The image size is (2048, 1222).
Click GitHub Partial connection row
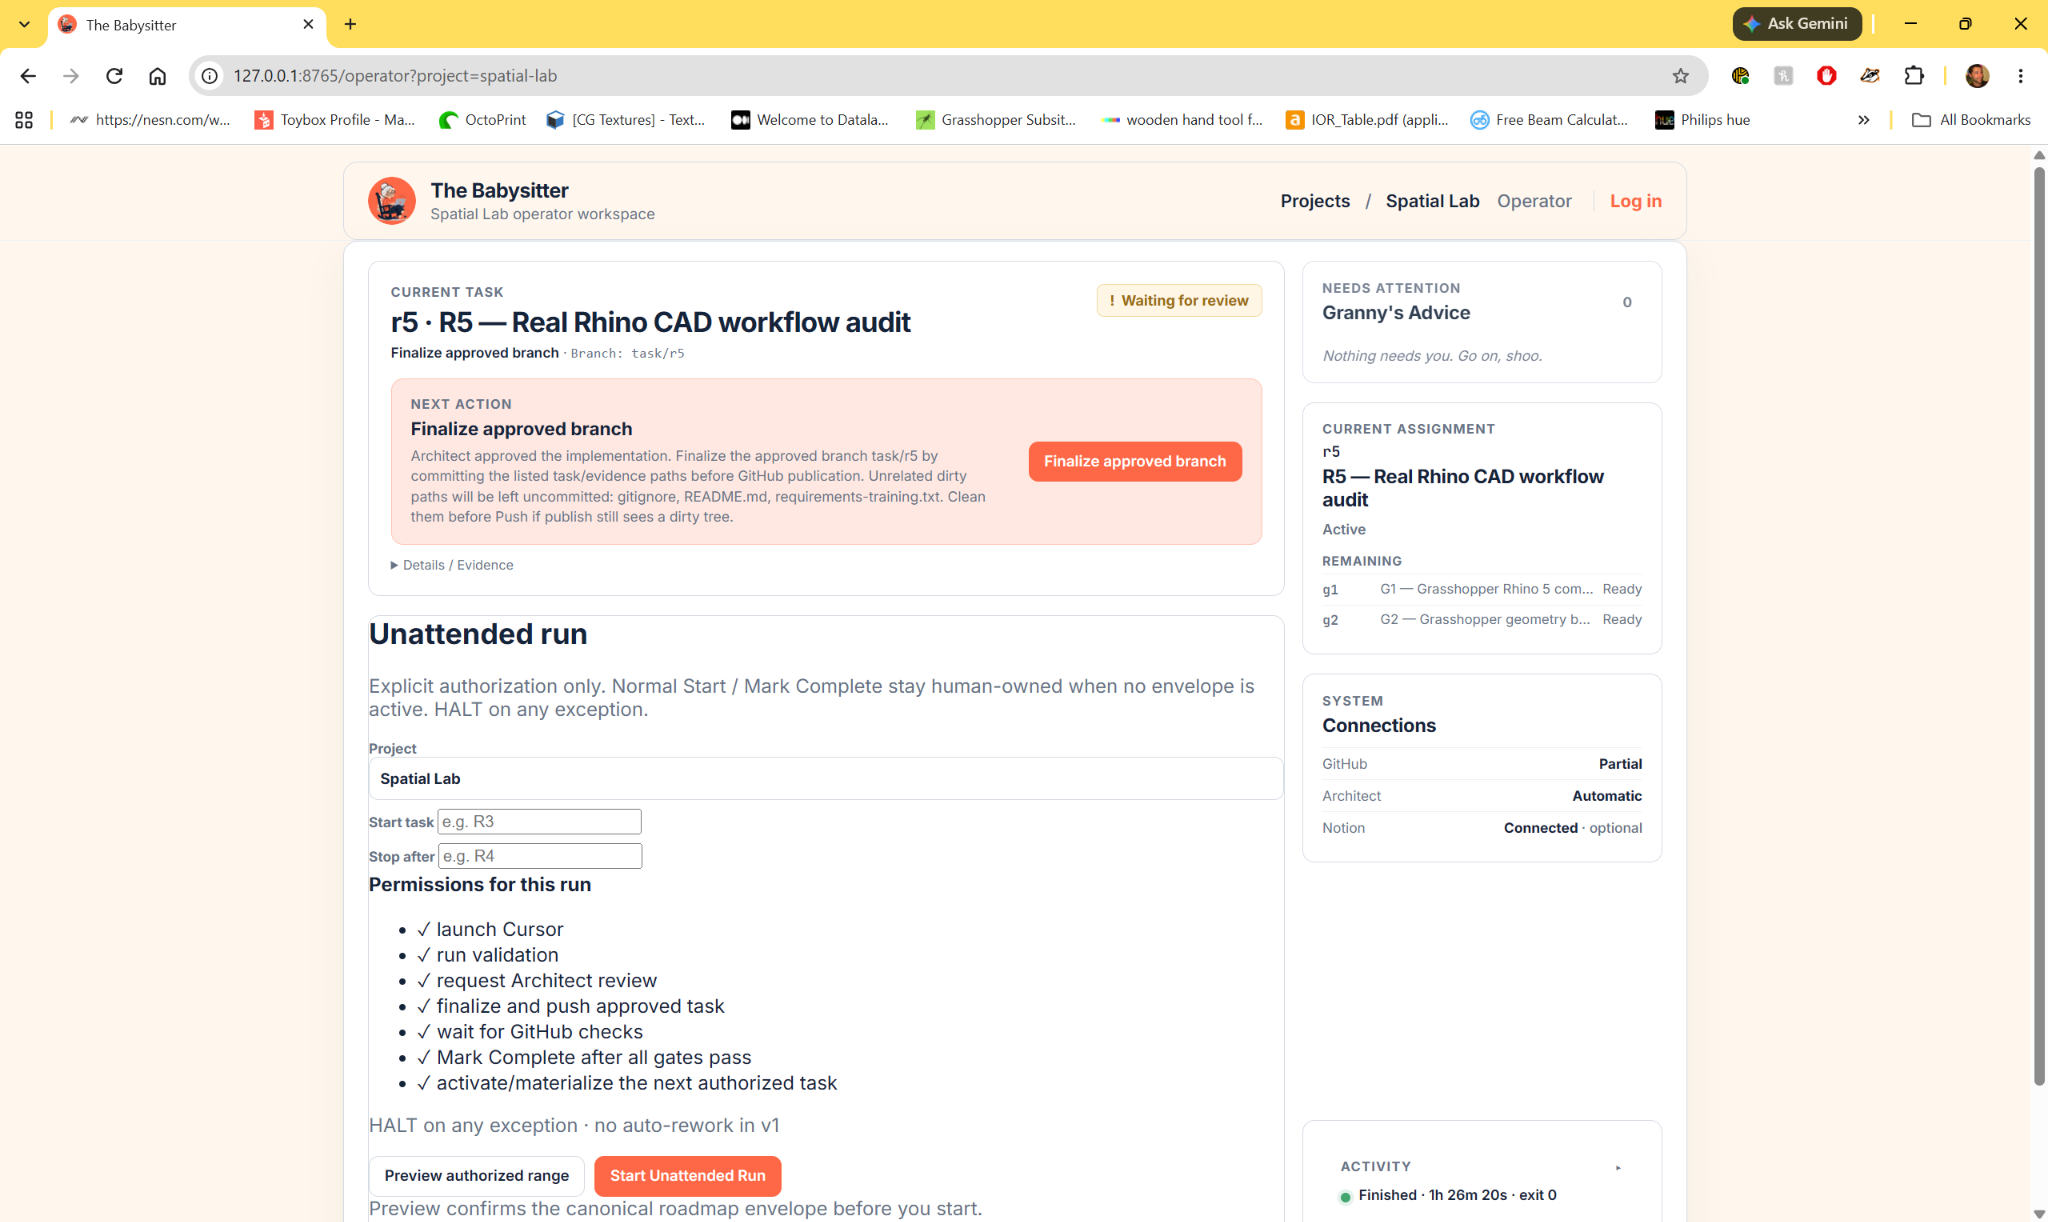tap(1482, 764)
